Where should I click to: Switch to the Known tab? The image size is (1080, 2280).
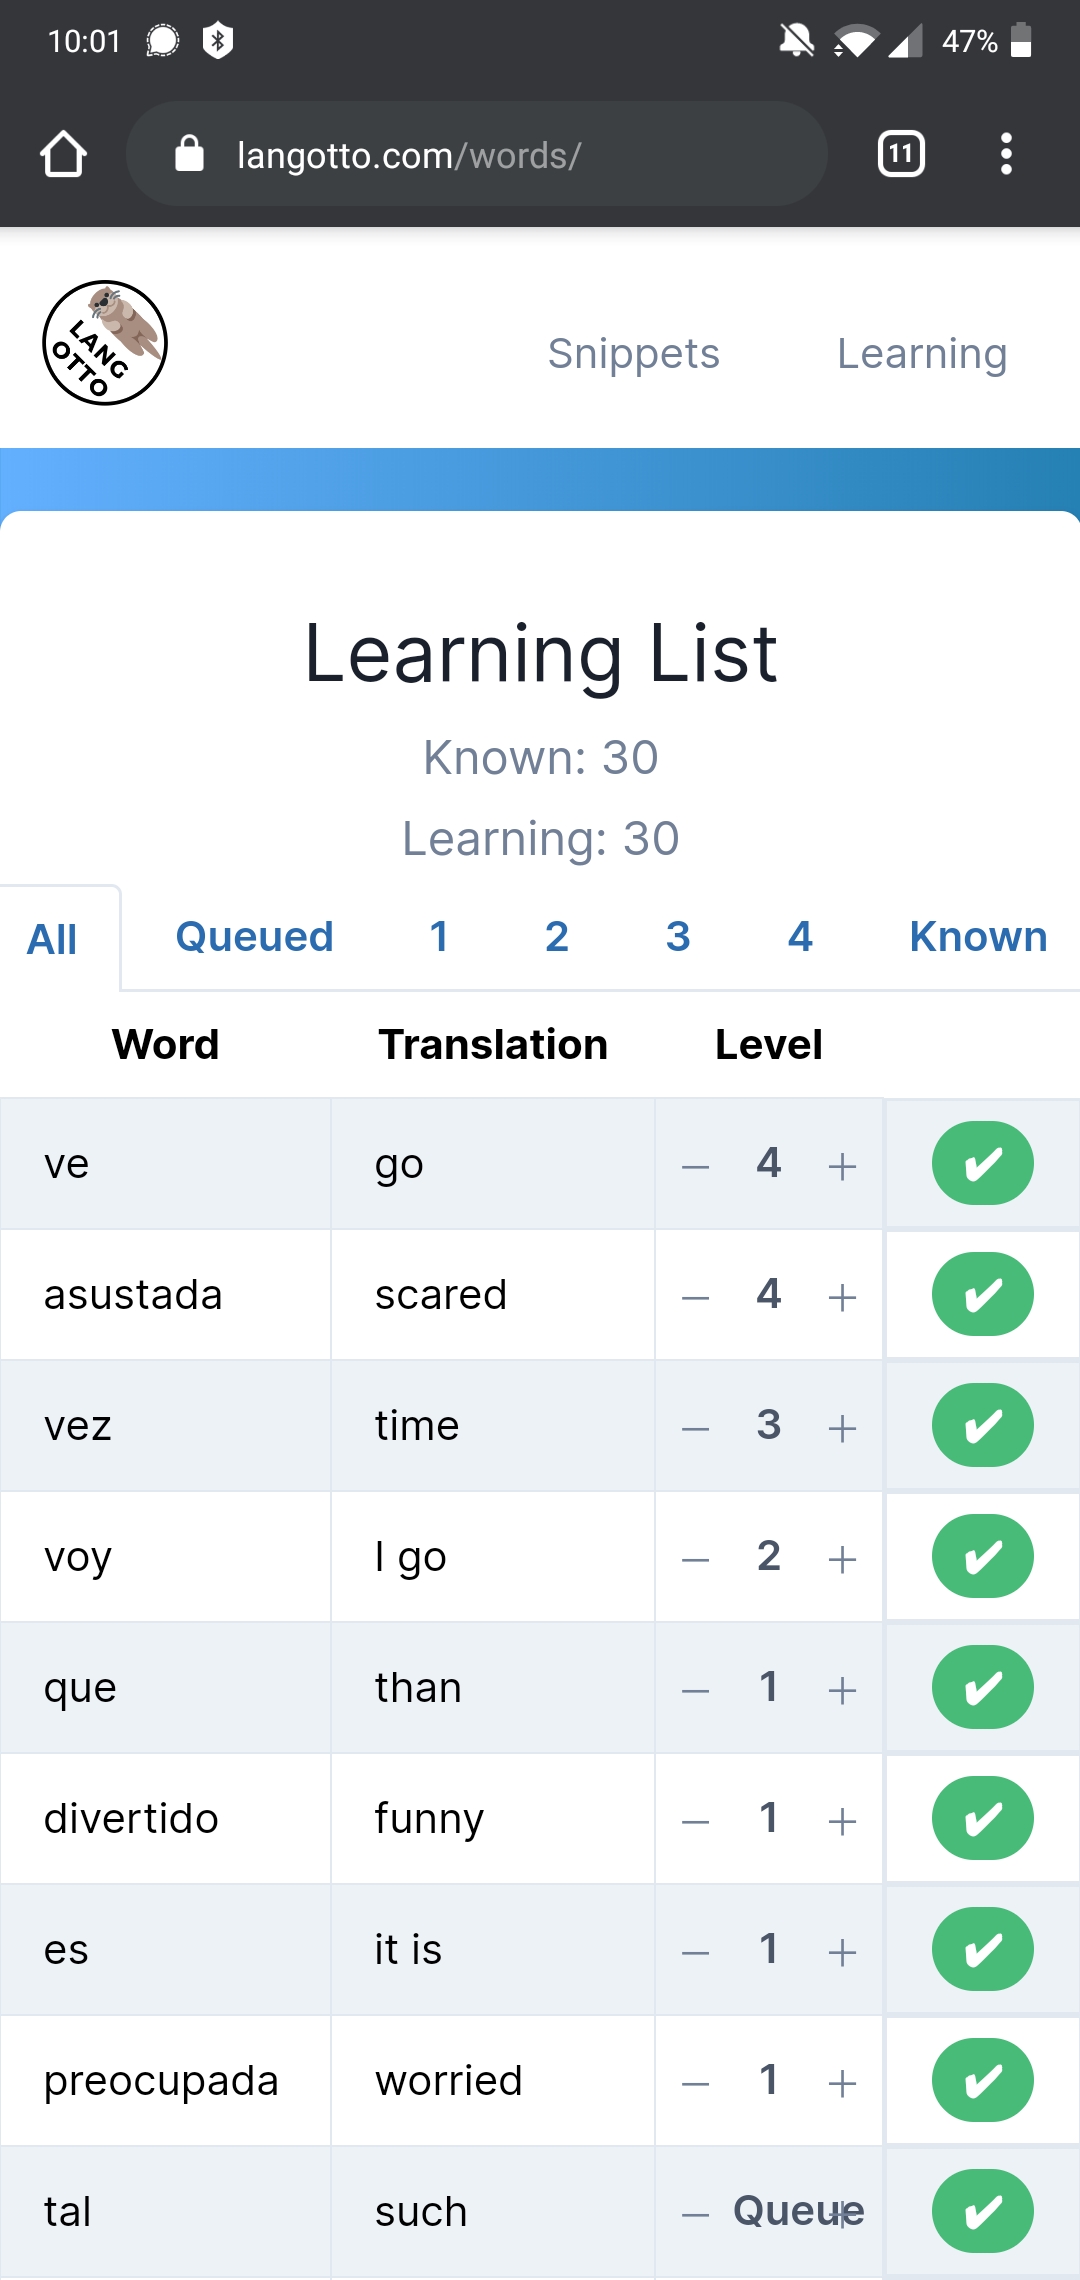(977, 937)
